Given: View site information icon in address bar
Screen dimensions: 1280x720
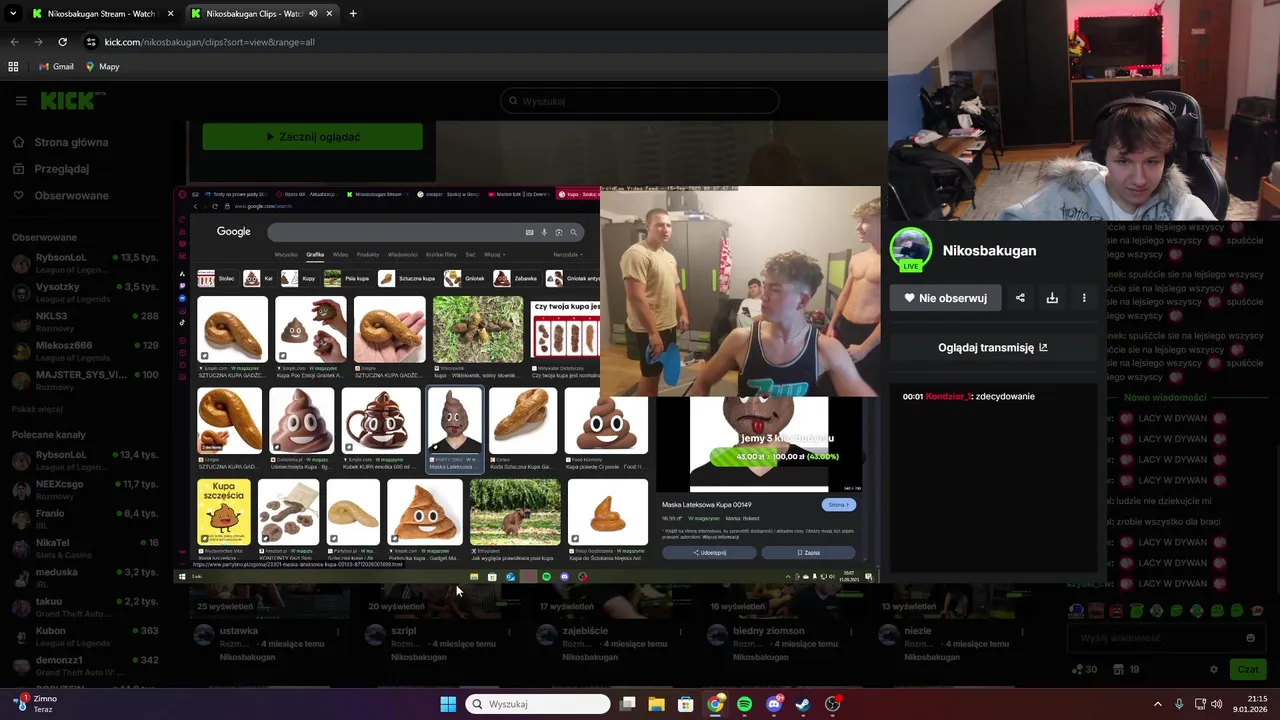Looking at the screenshot, I should (91, 42).
